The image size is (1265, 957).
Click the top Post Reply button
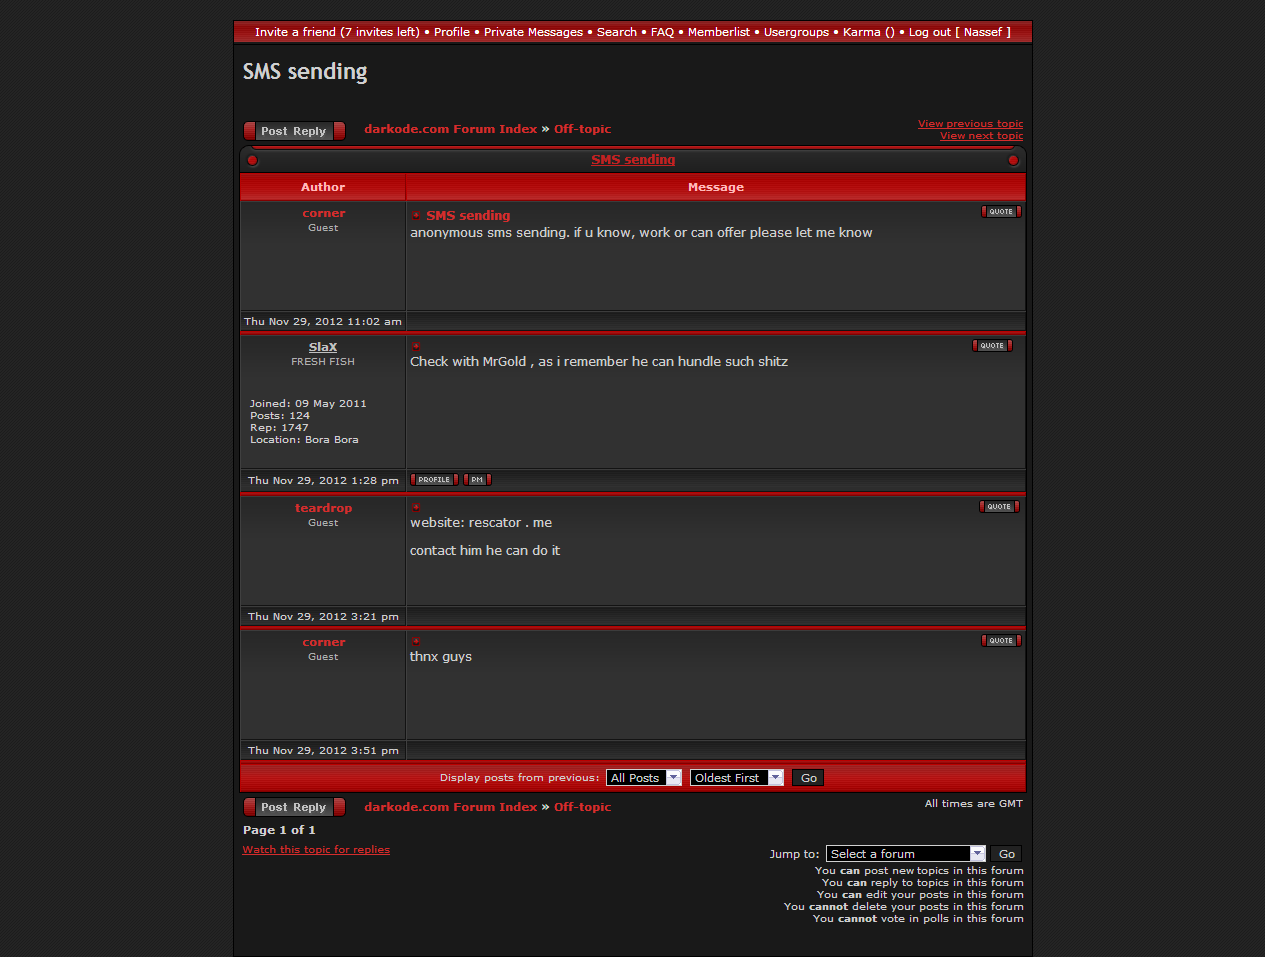pyautogui.click(x=294, y=131)
